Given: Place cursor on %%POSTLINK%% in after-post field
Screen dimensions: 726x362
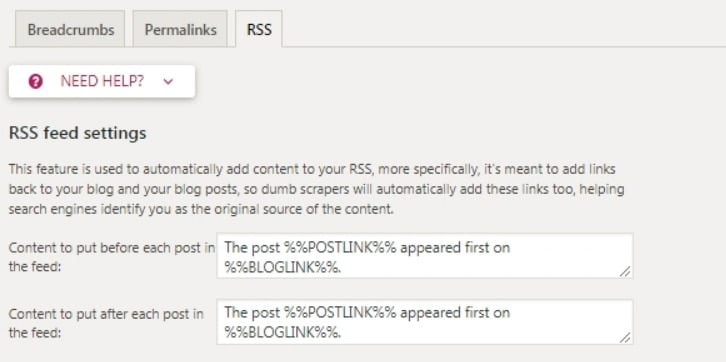Looking at the screenshot, I should pos(340,313).
